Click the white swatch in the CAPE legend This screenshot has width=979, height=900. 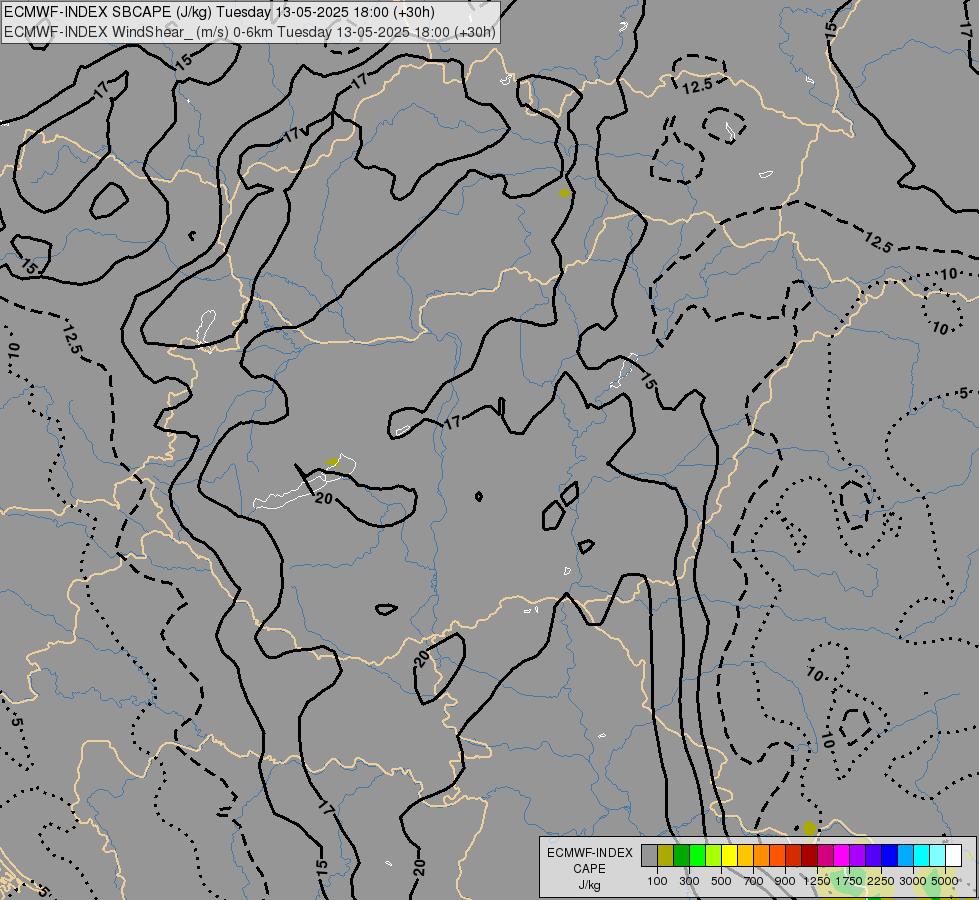pyautogui.click(x=954, y=855)
